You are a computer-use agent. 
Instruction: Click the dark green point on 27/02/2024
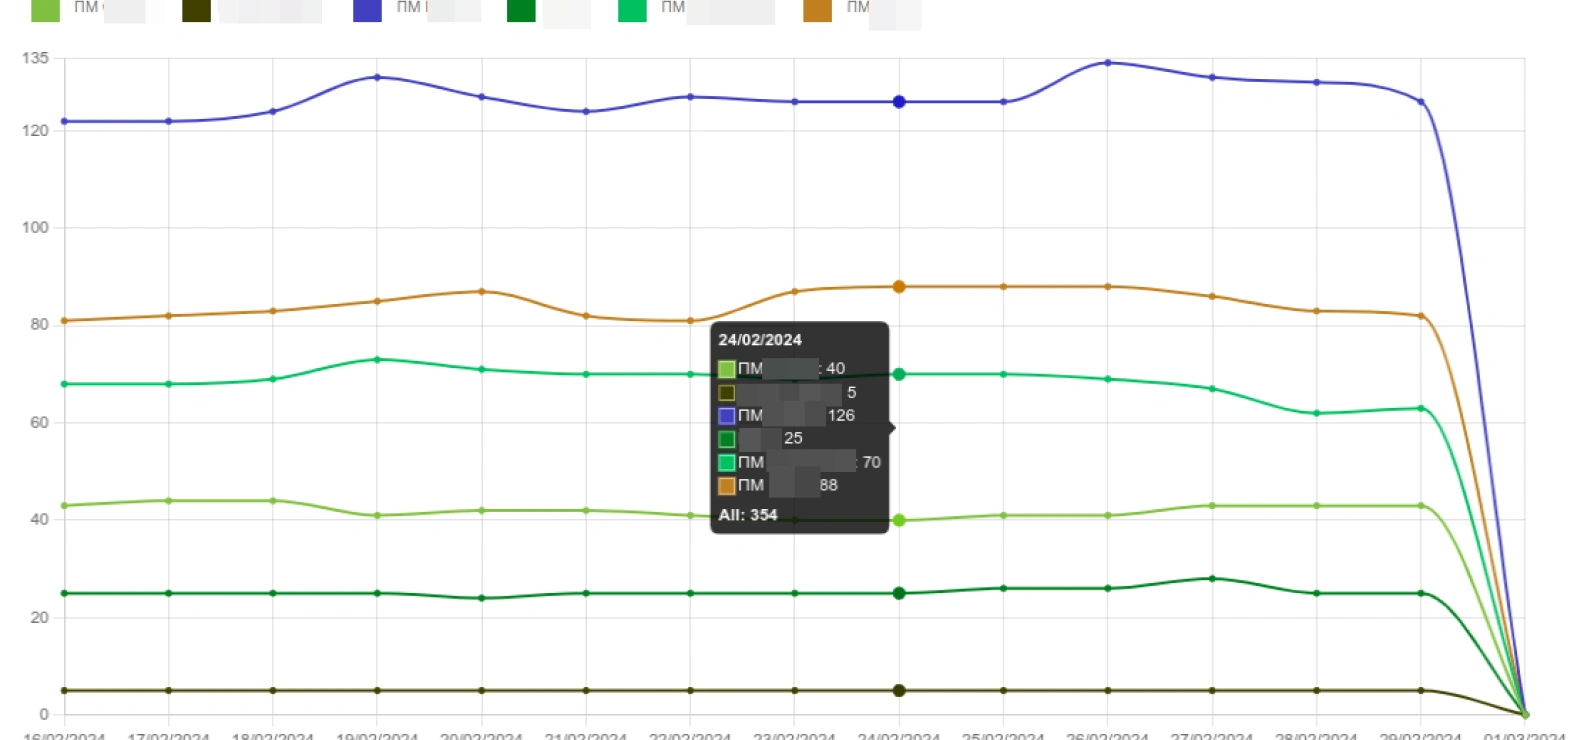[1212, 579]
